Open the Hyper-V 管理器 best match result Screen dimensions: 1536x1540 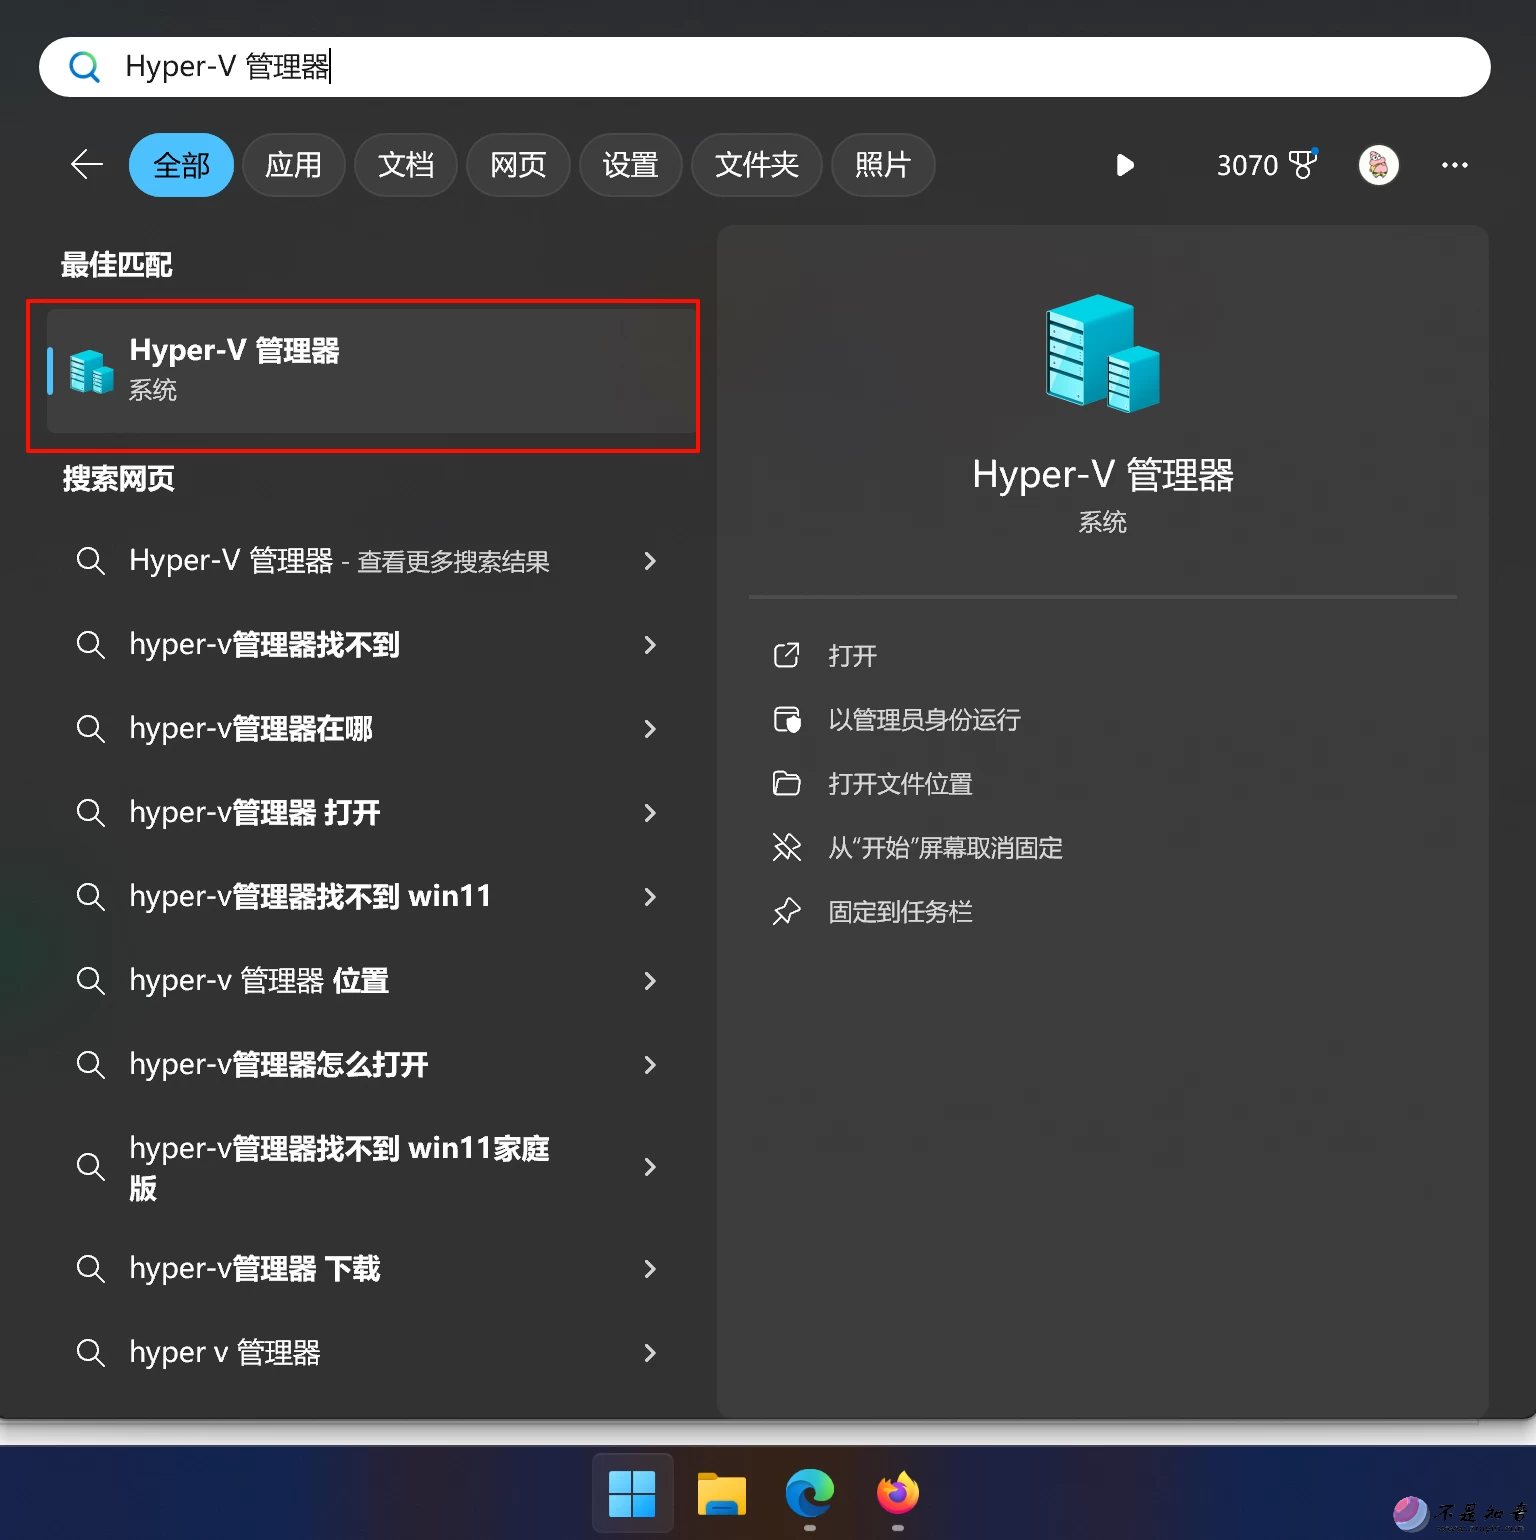click(x=372, y=370)
